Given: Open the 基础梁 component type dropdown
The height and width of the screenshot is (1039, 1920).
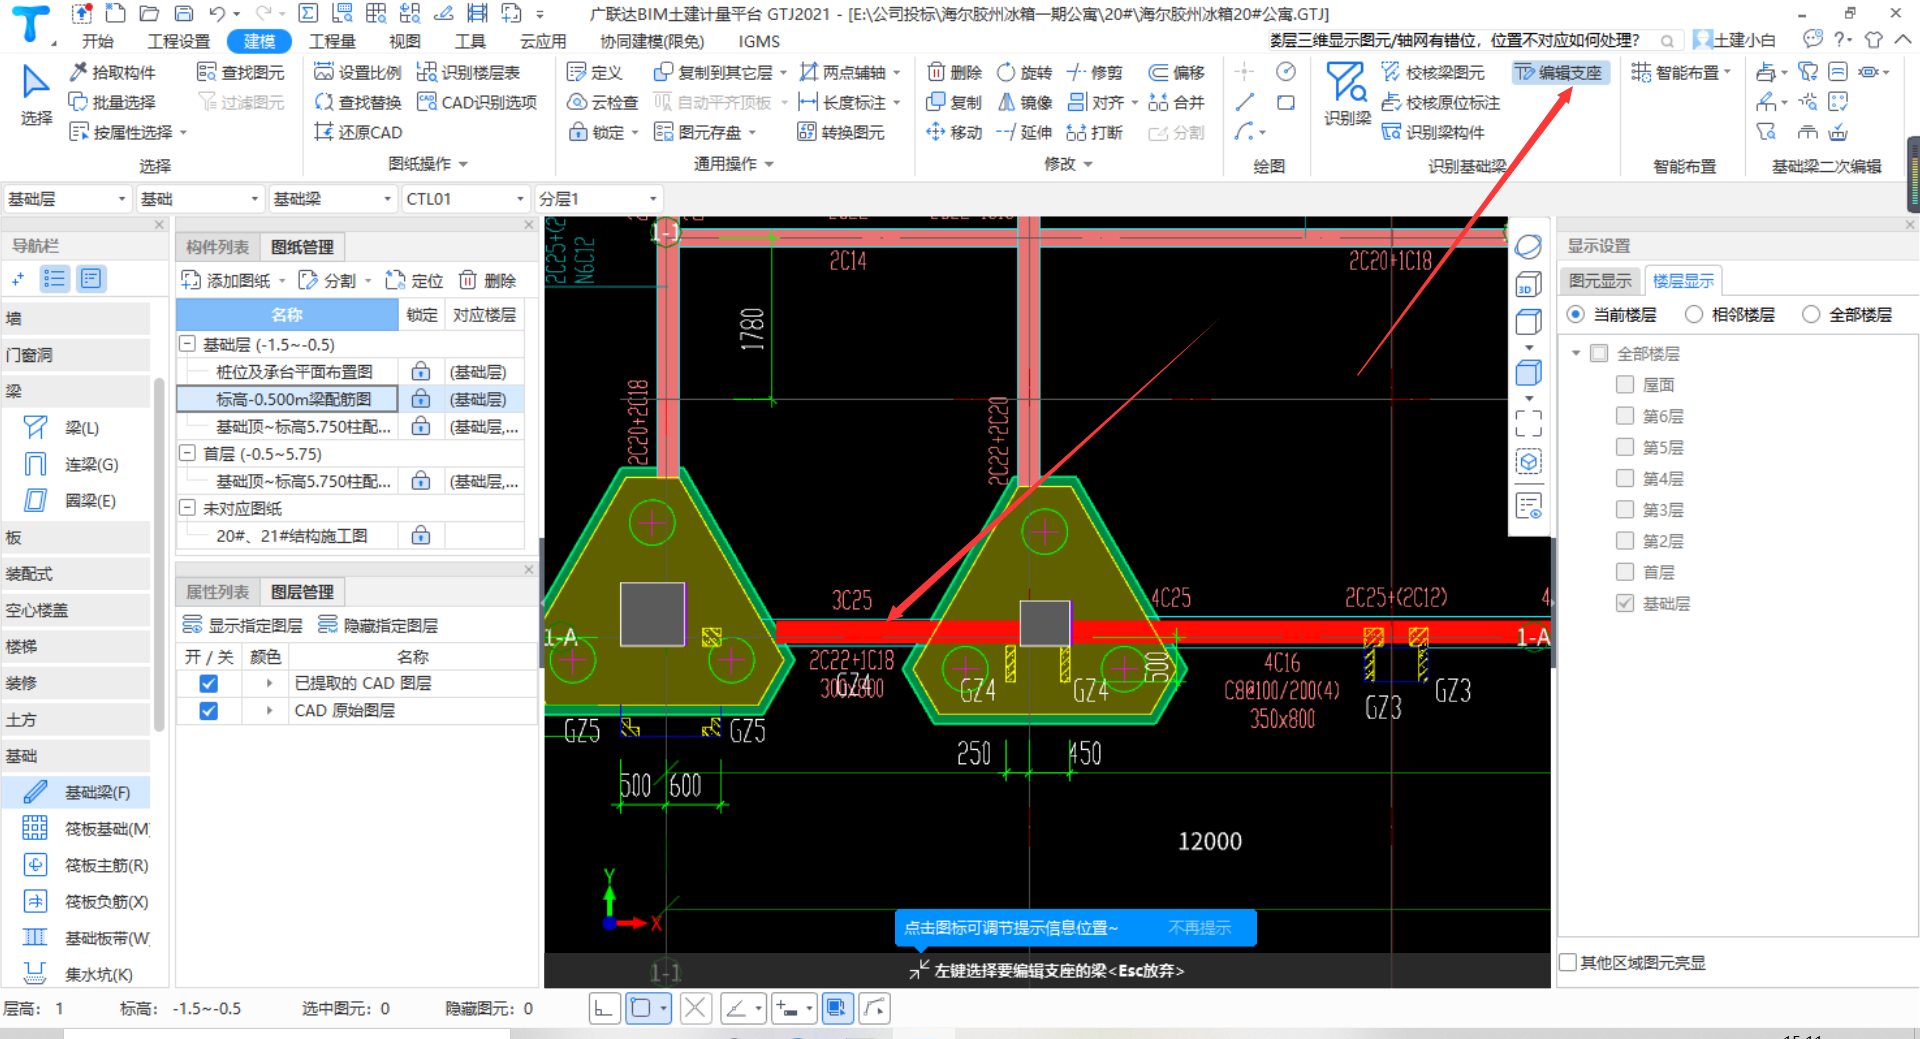Looking at the screenshot, I should click(x=333, y=199).
